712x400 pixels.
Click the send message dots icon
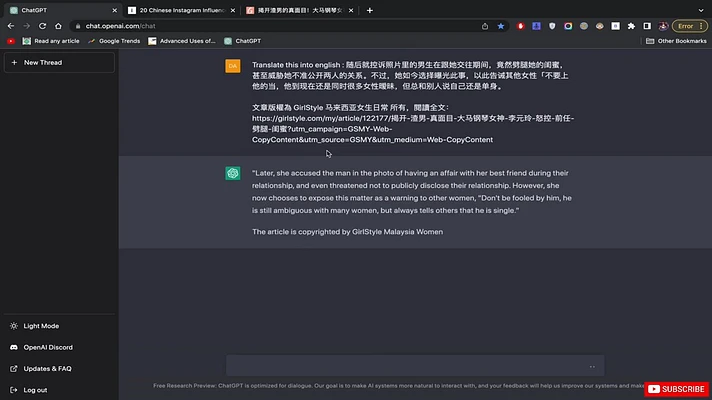[592, 366]
